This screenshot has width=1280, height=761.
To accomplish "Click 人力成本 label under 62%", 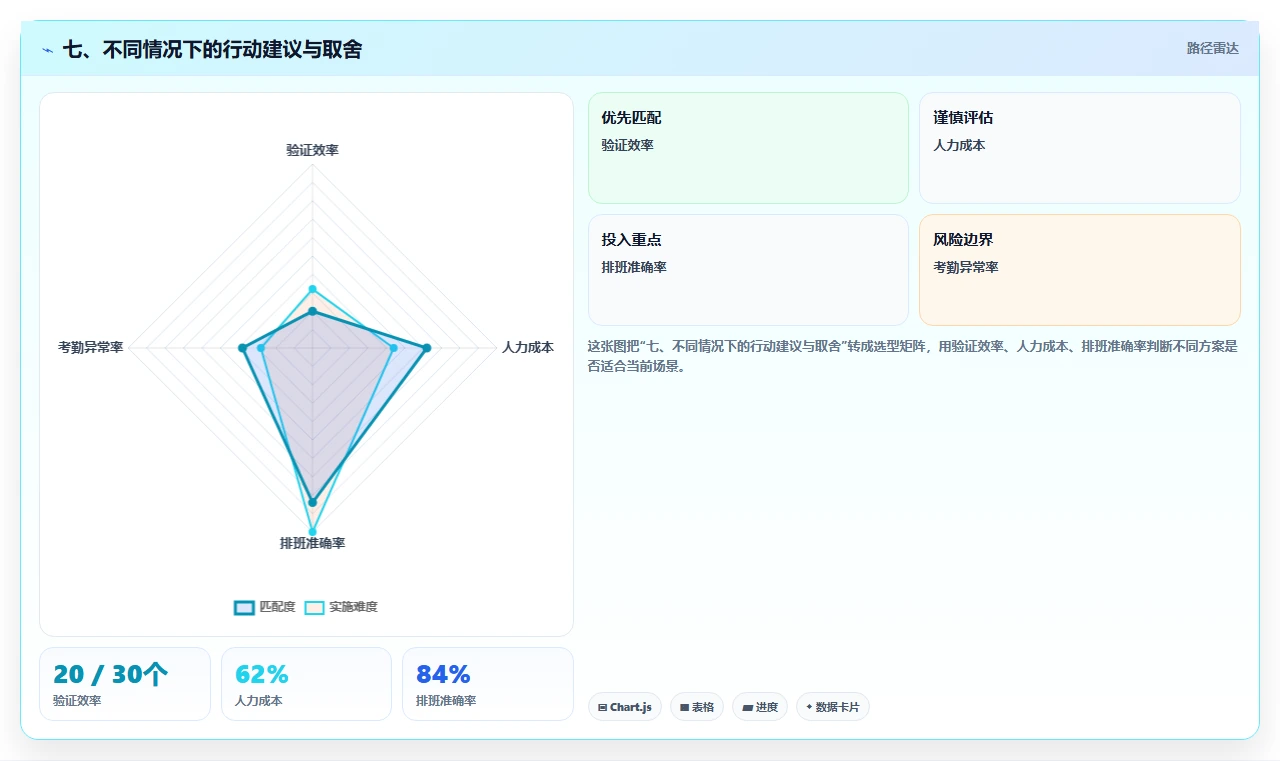I will coord(259,701).
